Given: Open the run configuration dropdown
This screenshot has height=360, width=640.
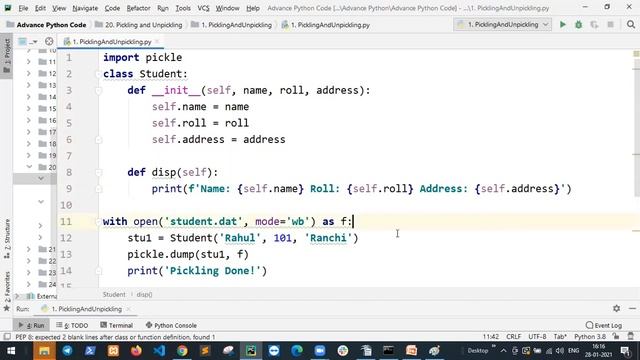Looking at the screenshot, I should 502,24.
